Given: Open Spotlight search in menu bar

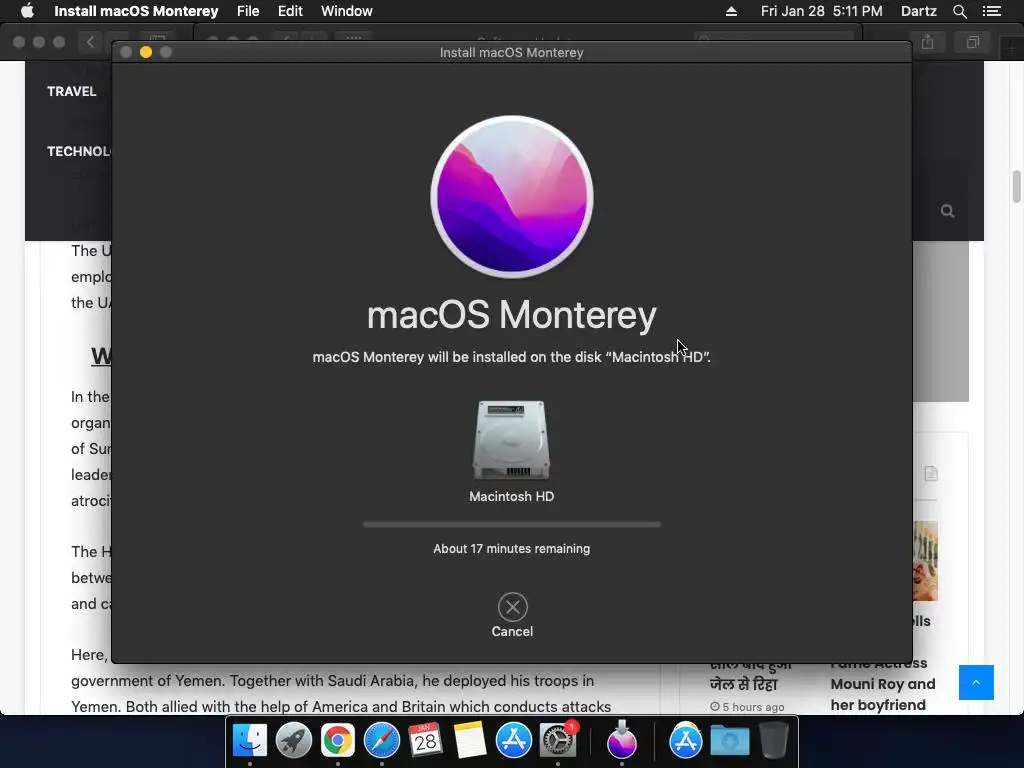Looking at the screenshot, I should coord(960,11).
